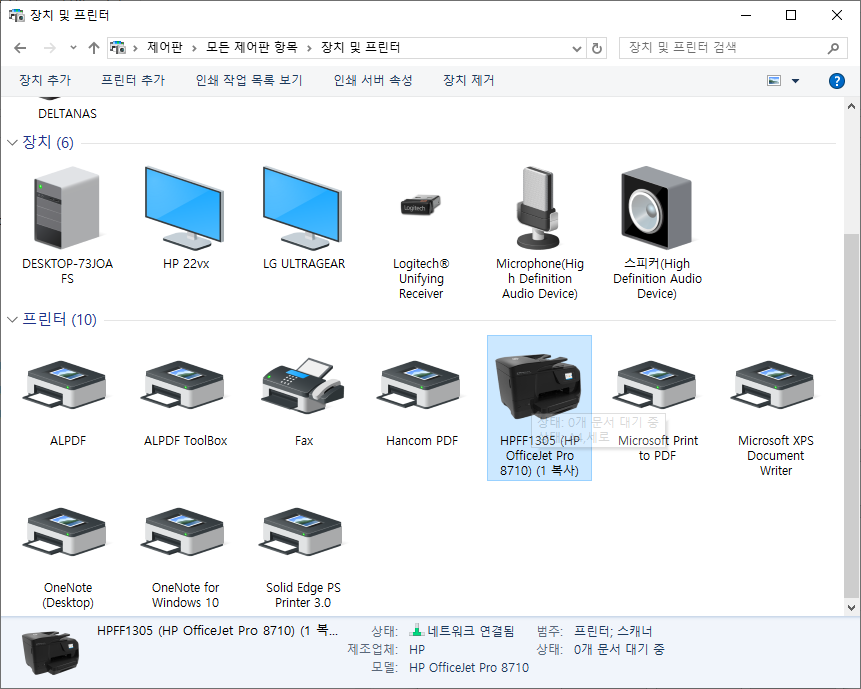The image size is (861, 689).
Task: Select the DELTANAS device label
Action: point(67,114)
